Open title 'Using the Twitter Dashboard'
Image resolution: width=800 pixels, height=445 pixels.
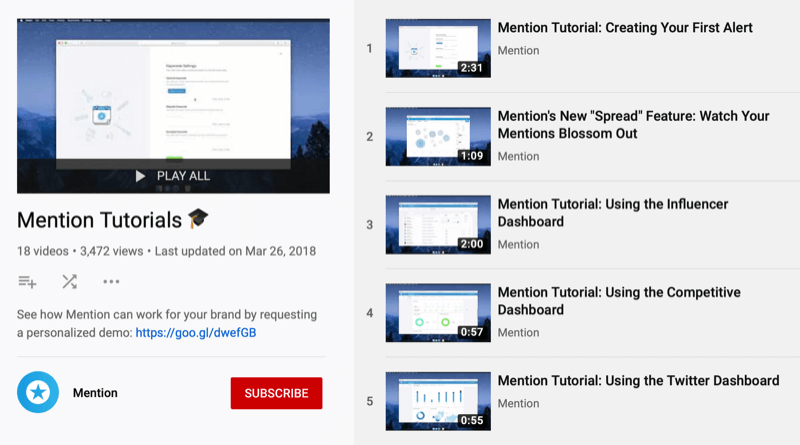coord(638,381)
